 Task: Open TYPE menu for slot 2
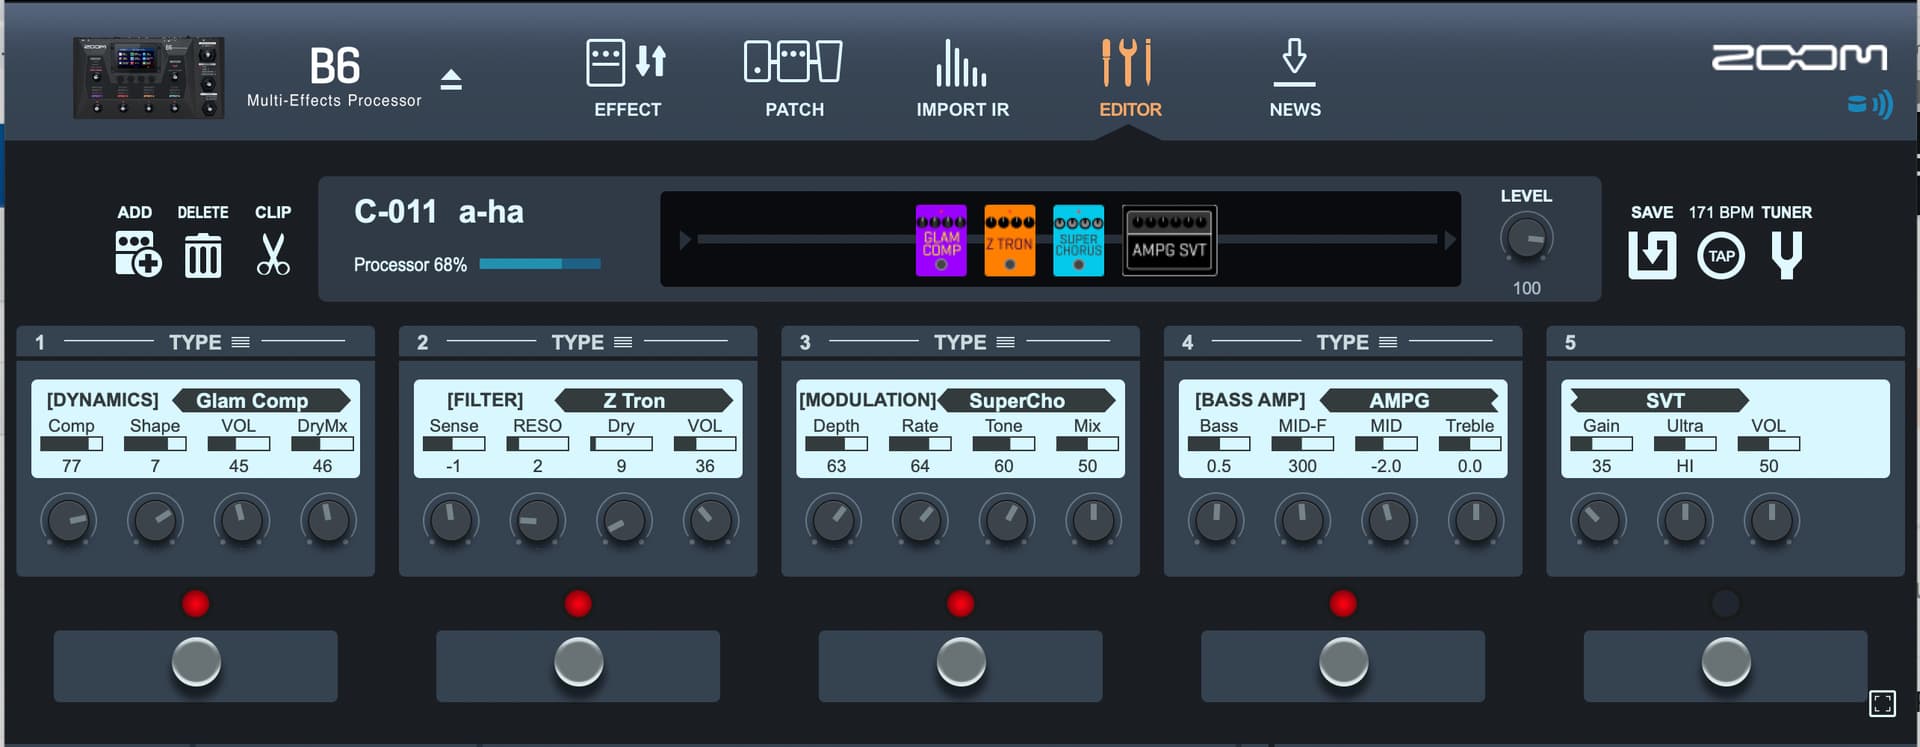tap(592, 342)
